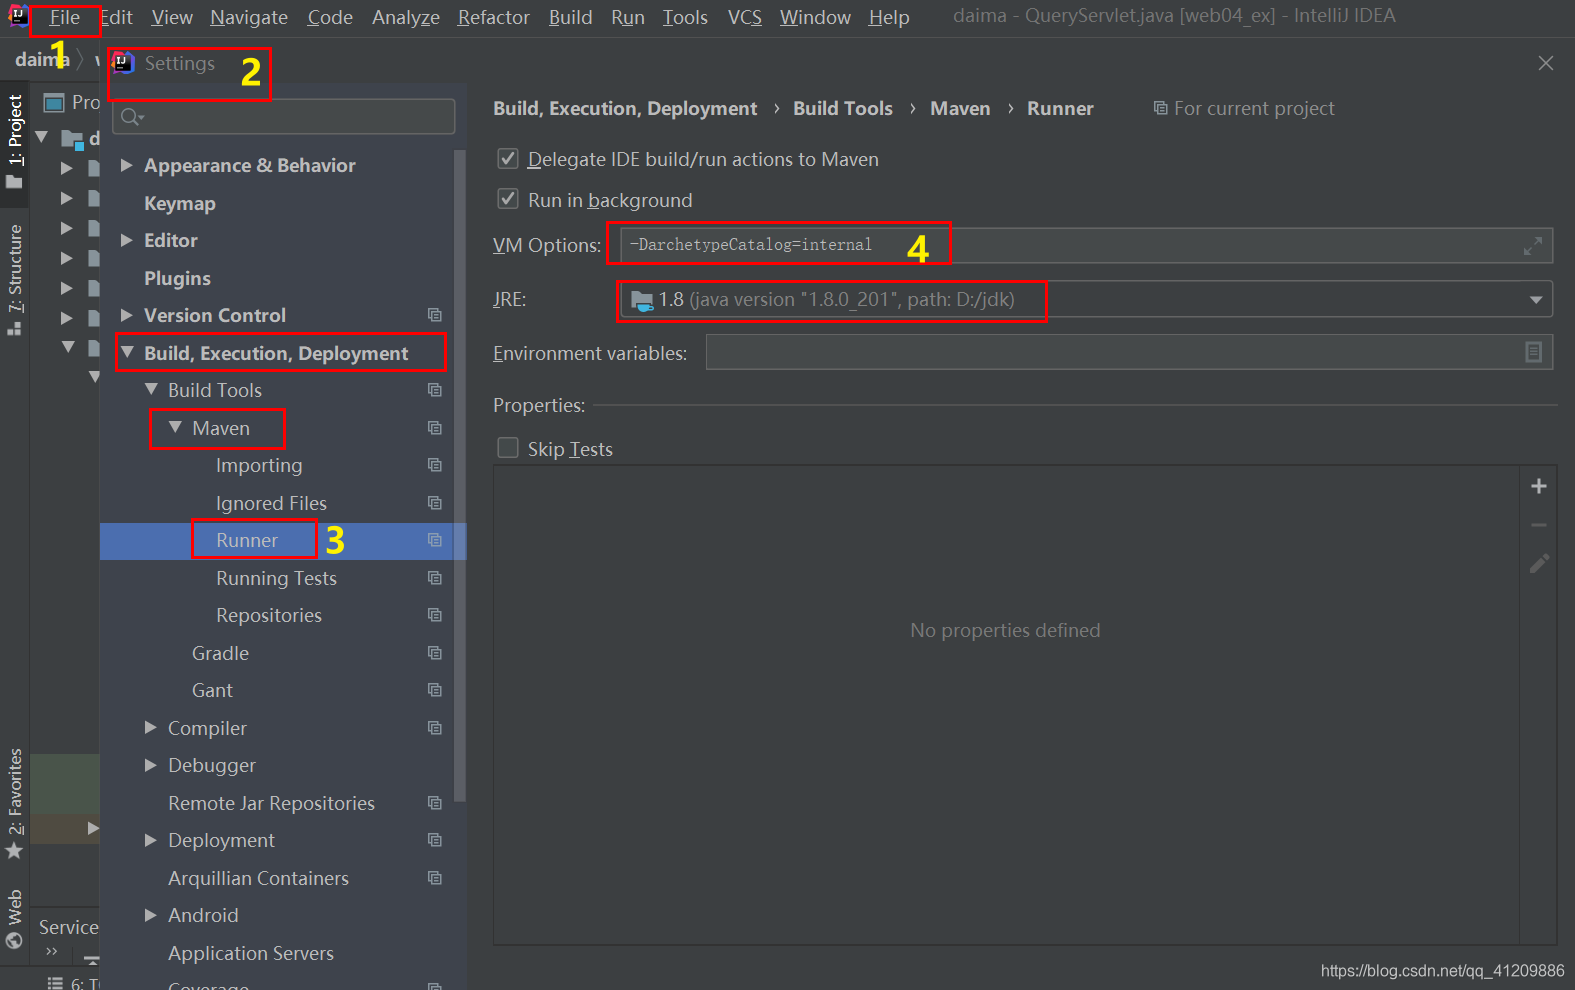Click project-level icon beside Running Tests
The image size is (1575, 990).
[x=435, y=578]
